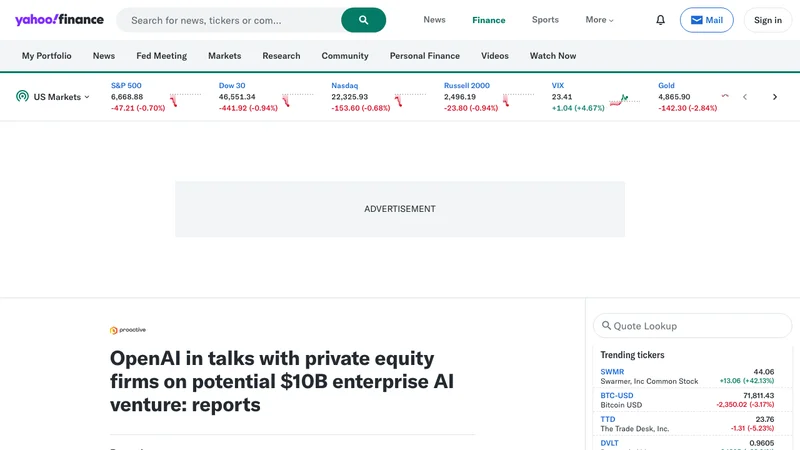Click VIX change value +1.04 (+4.67%)
Viewport: 800px width, 450px height.
point(578,108)
